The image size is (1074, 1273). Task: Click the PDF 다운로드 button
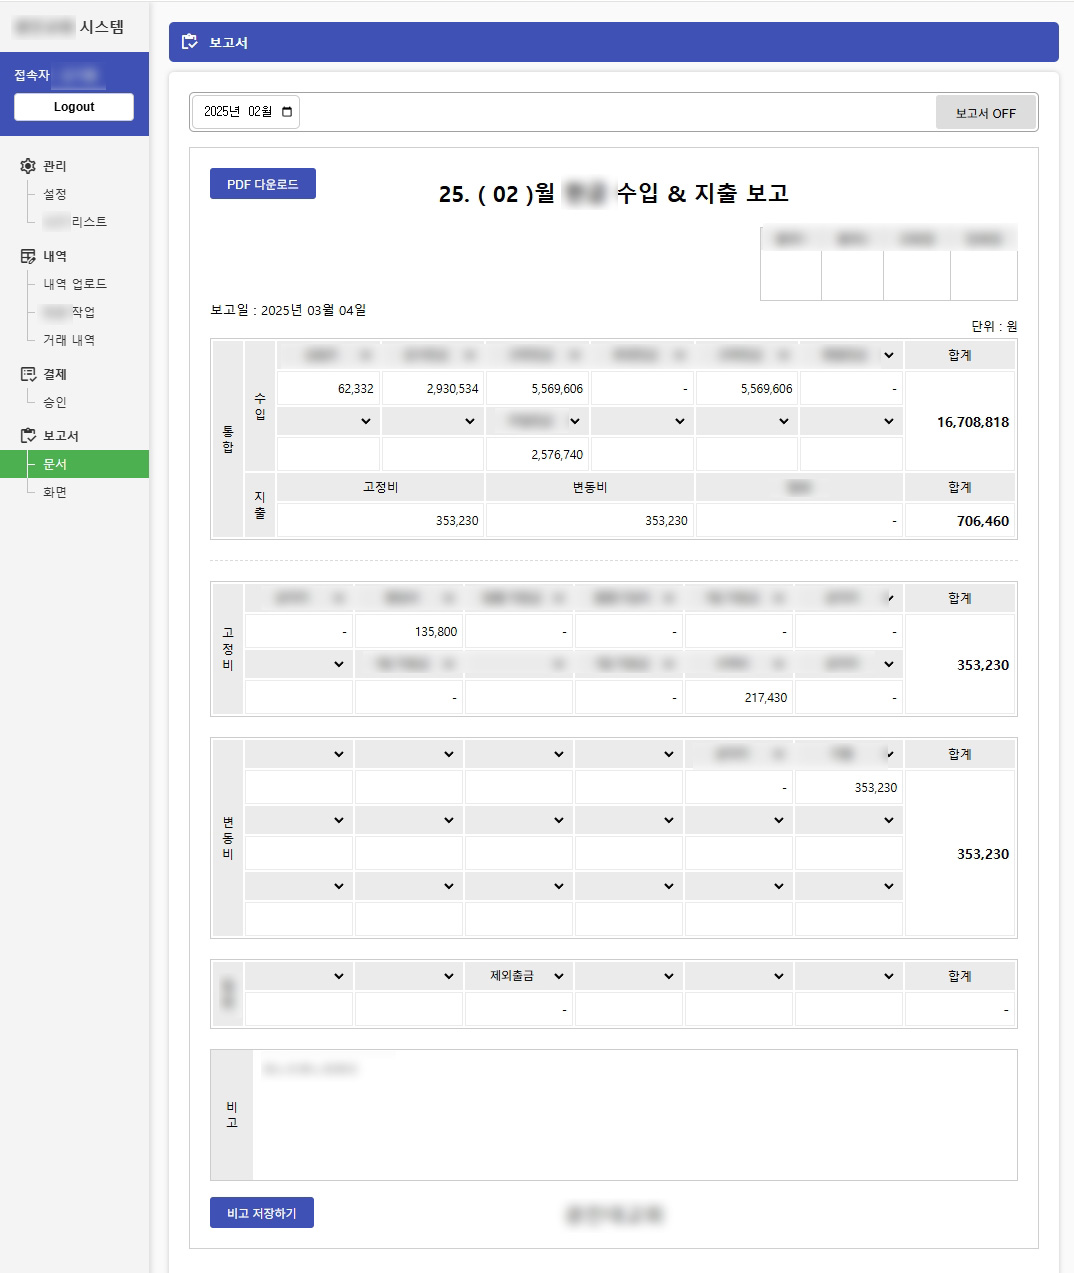pos(262,183)
